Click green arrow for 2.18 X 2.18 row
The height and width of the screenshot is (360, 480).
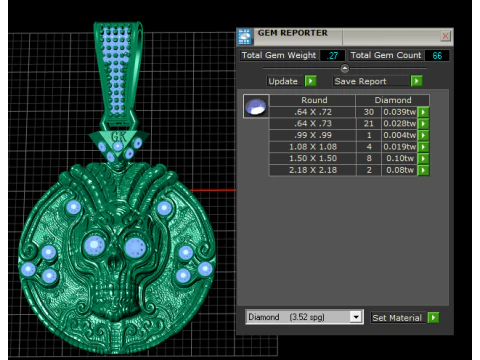(423, 170)
